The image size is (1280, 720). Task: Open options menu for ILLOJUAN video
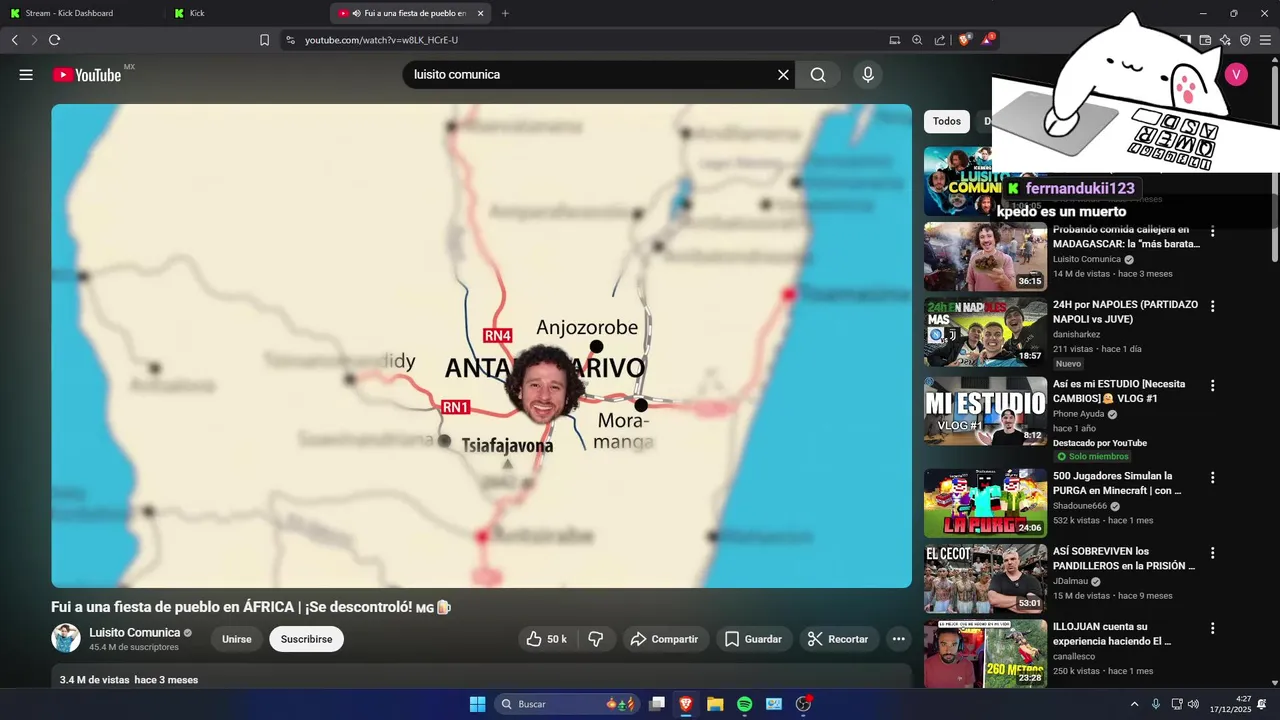coord(1213,629)
